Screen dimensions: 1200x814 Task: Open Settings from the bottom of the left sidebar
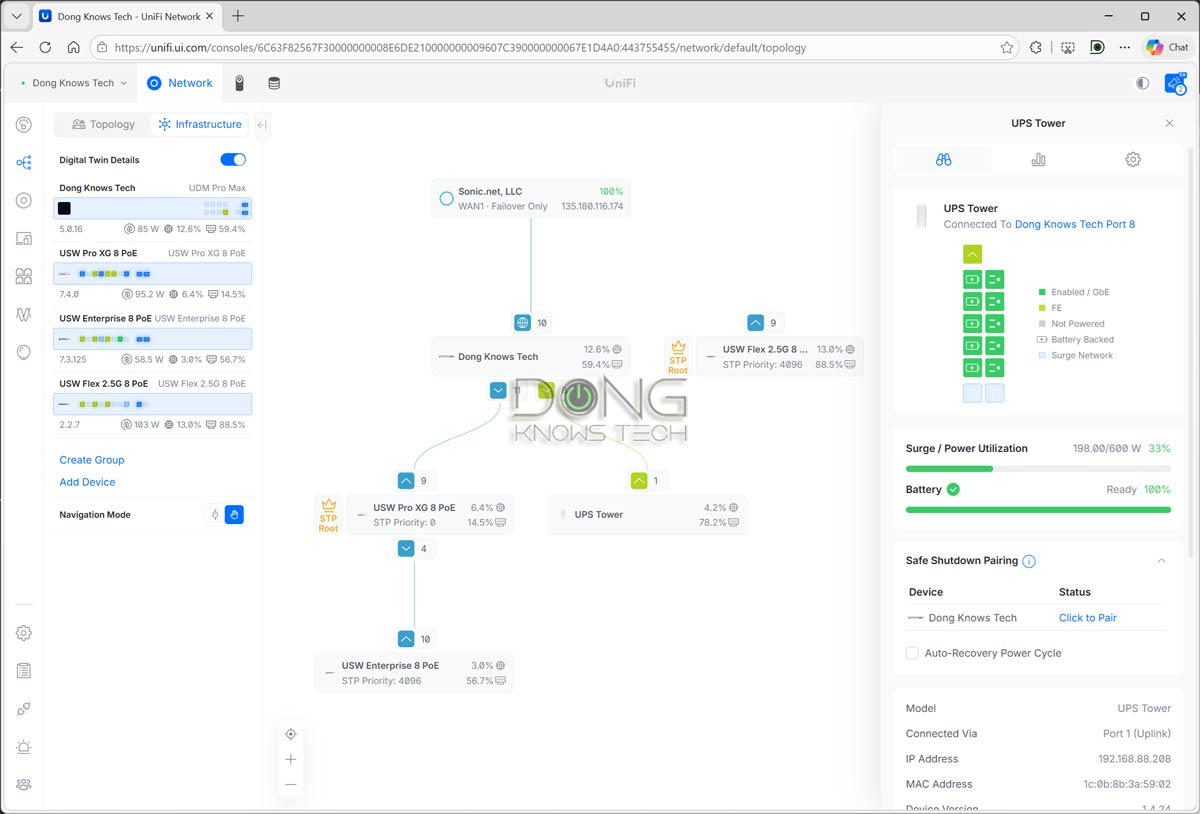[23, 632]
